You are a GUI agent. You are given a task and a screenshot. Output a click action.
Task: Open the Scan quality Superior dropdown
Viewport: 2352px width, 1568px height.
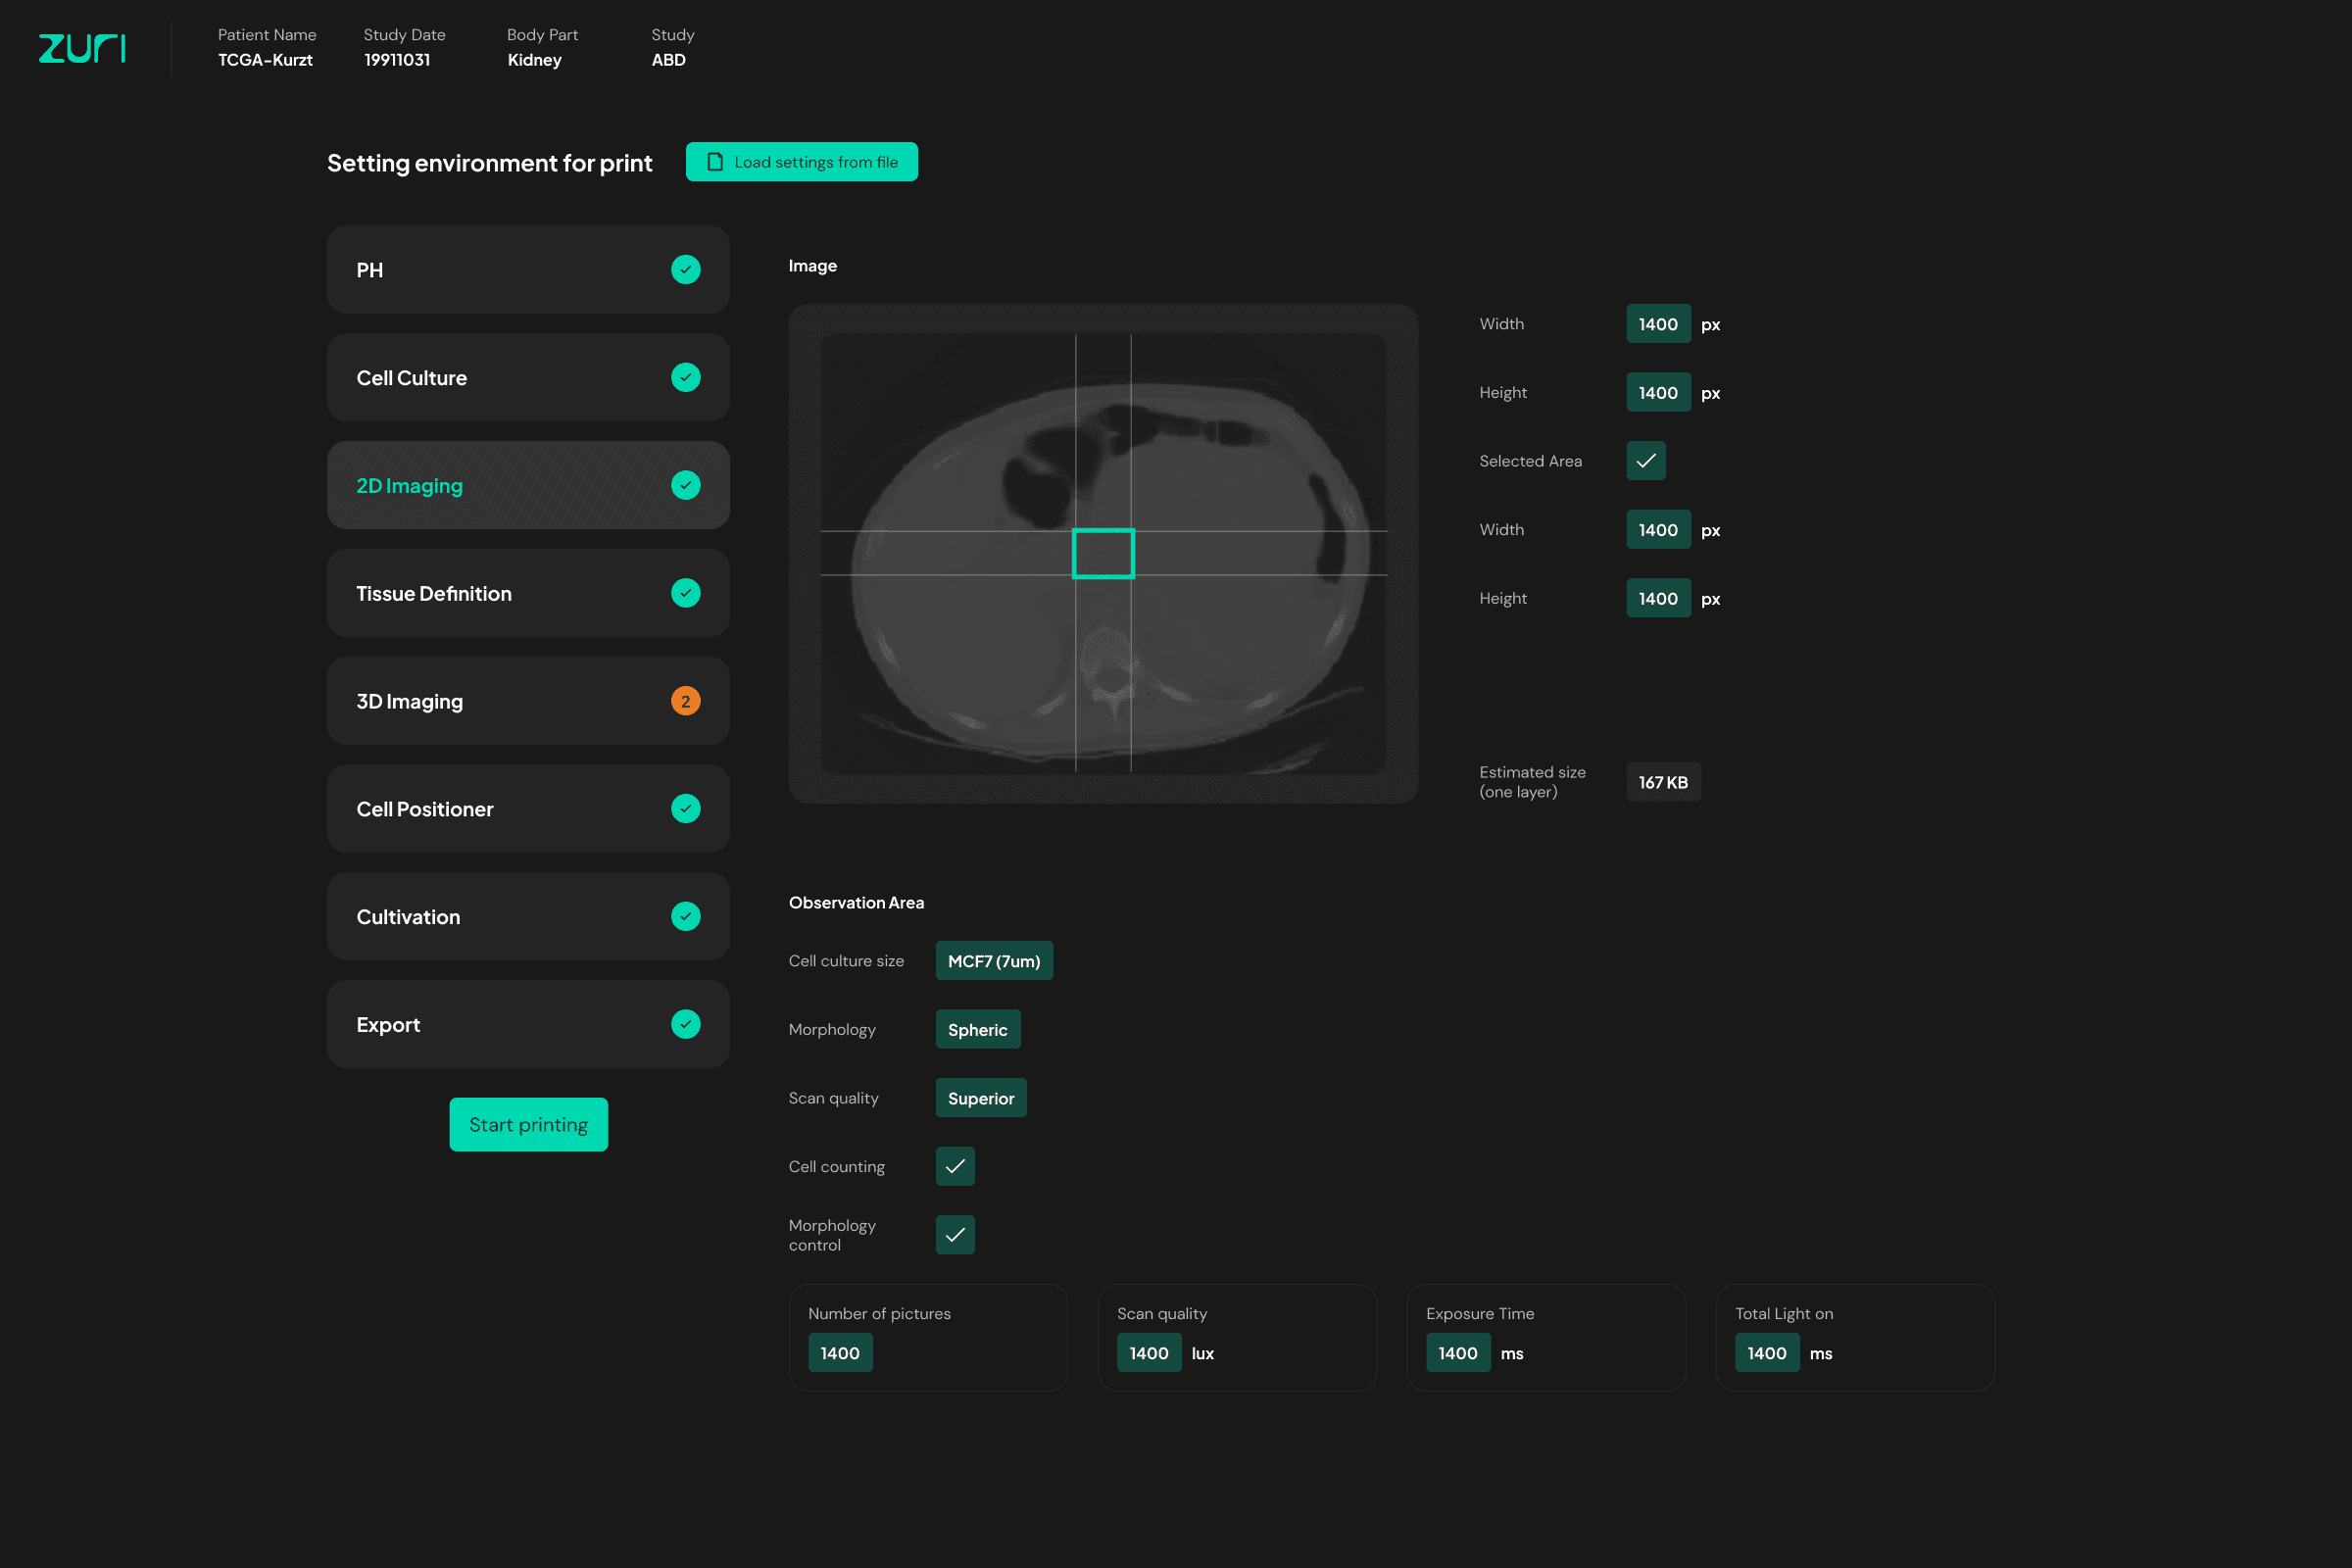(980, 1098)
